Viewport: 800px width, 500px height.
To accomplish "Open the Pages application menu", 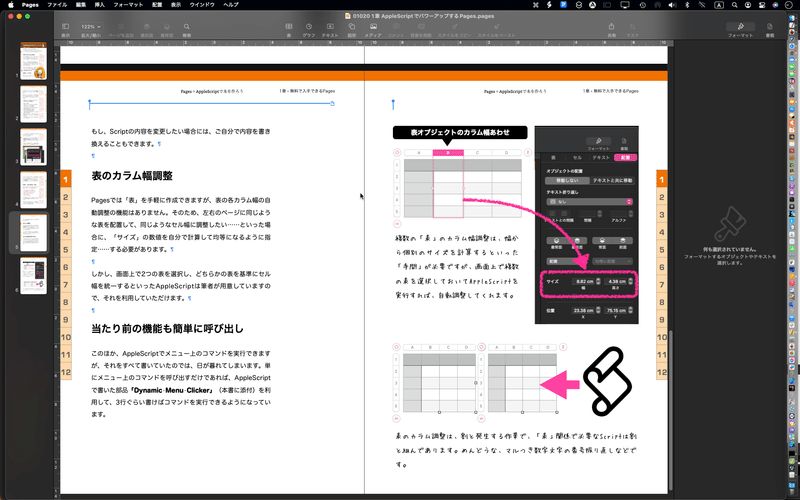I will (x=30, y=5).
